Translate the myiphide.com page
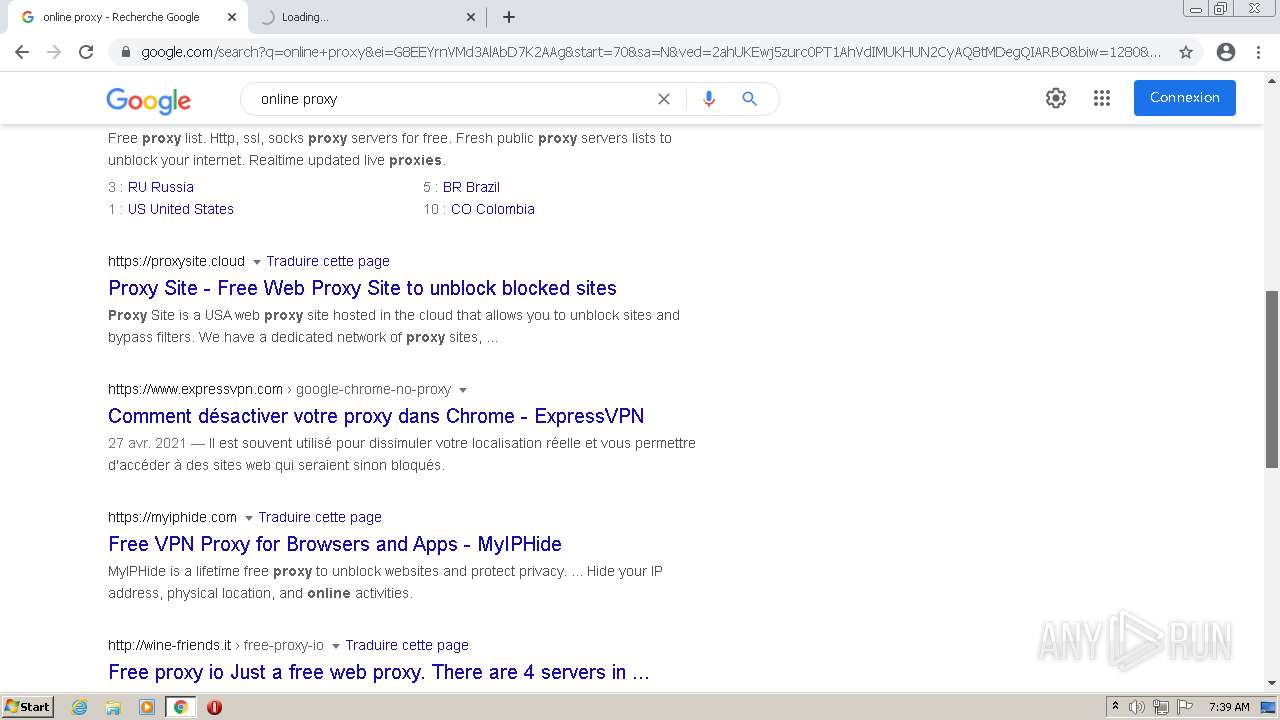This screenshot has width=1280, height=720. tap(320, 517)
